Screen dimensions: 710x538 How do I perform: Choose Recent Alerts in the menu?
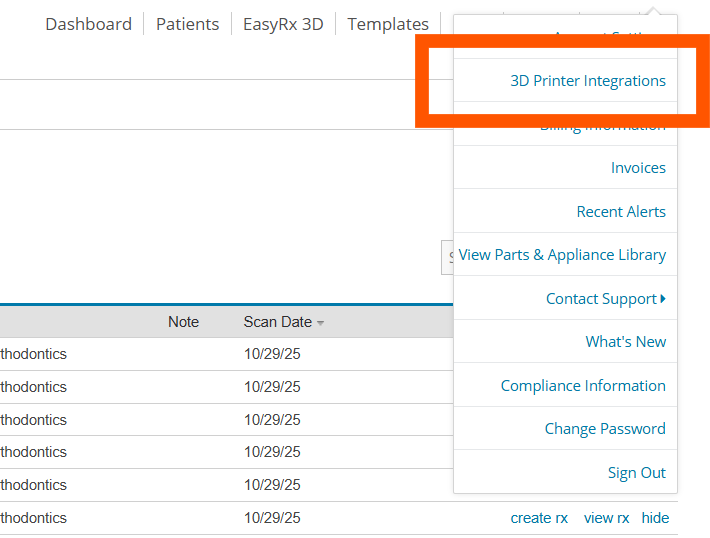(621, 212)
